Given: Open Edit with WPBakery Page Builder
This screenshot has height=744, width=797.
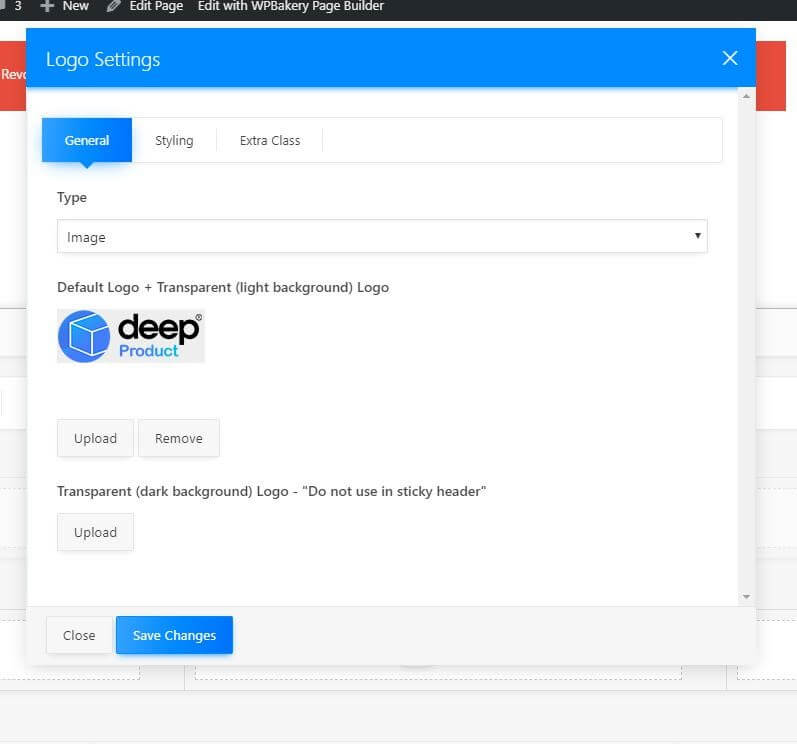Looking at the screenshot, I should tap(291, 6).
